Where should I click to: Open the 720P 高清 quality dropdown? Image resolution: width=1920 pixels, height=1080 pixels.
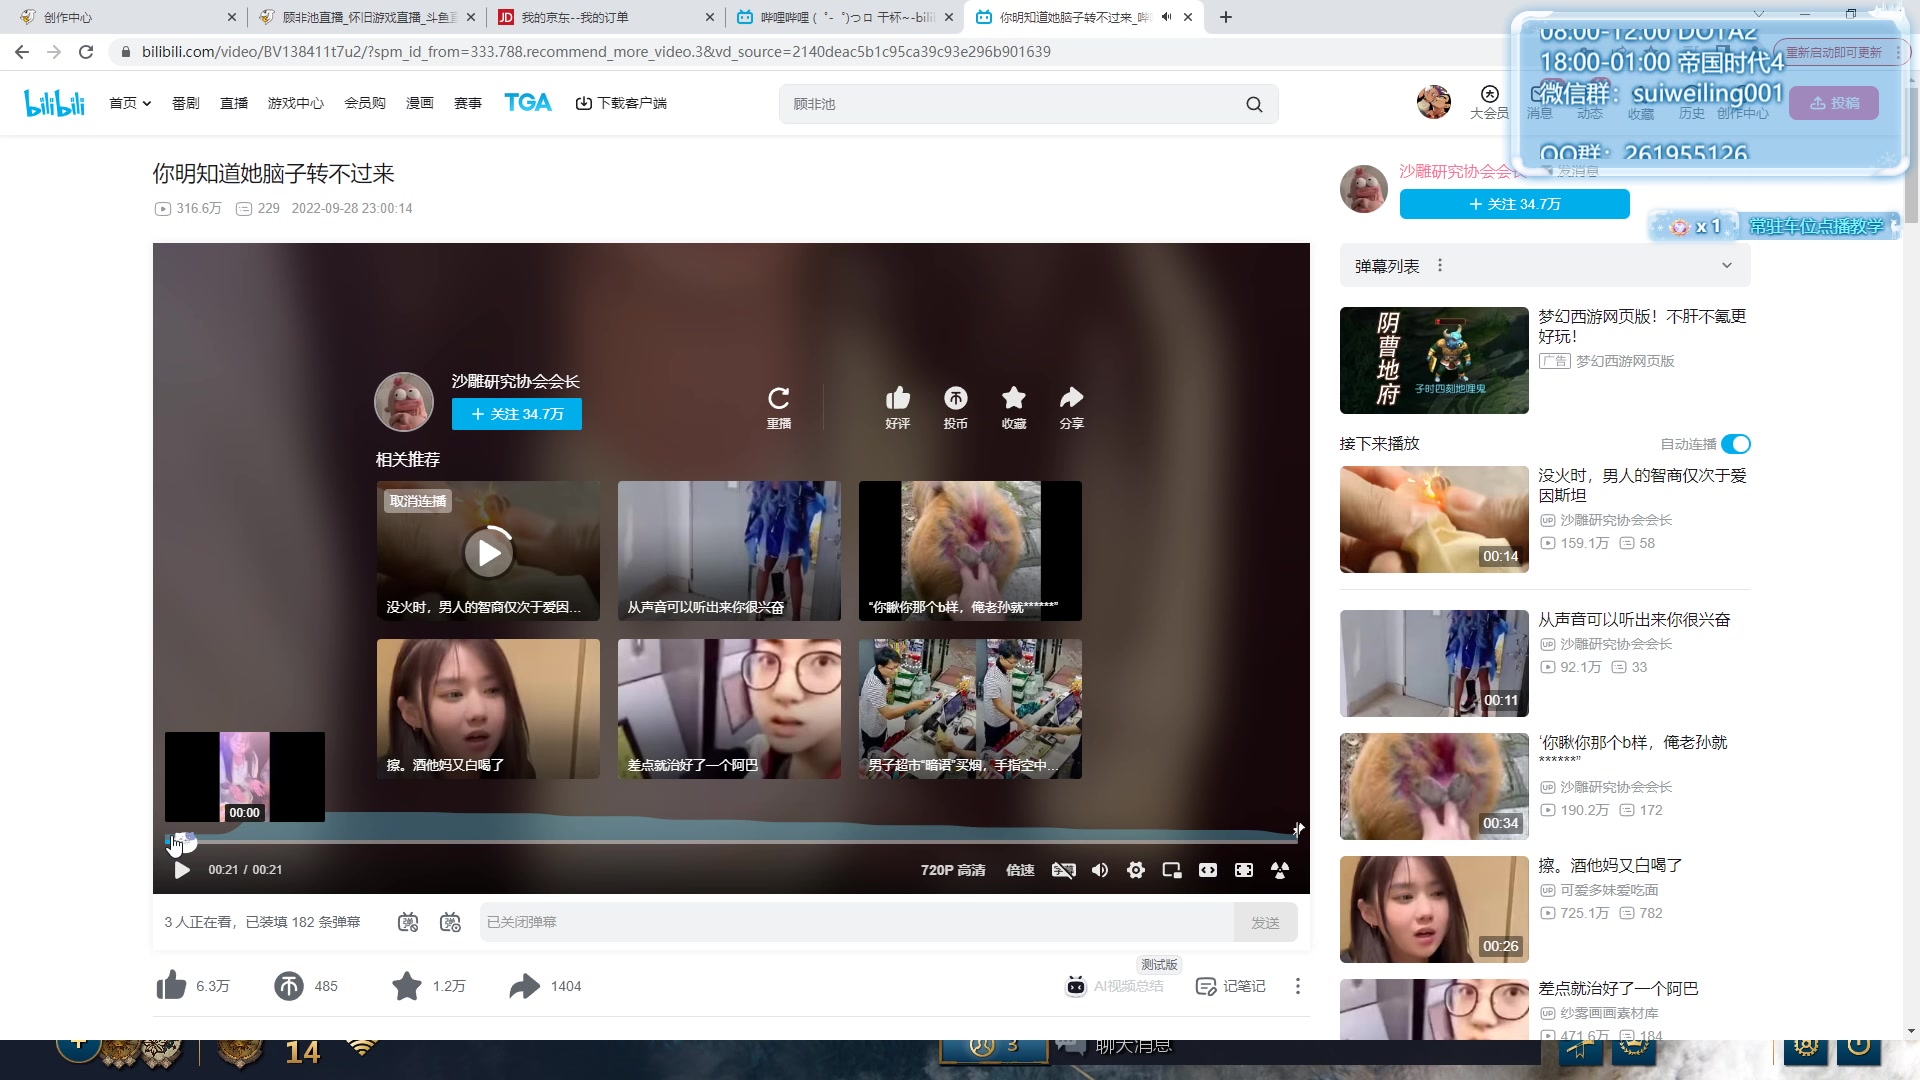pyautogui.click(x=952, y=870)
